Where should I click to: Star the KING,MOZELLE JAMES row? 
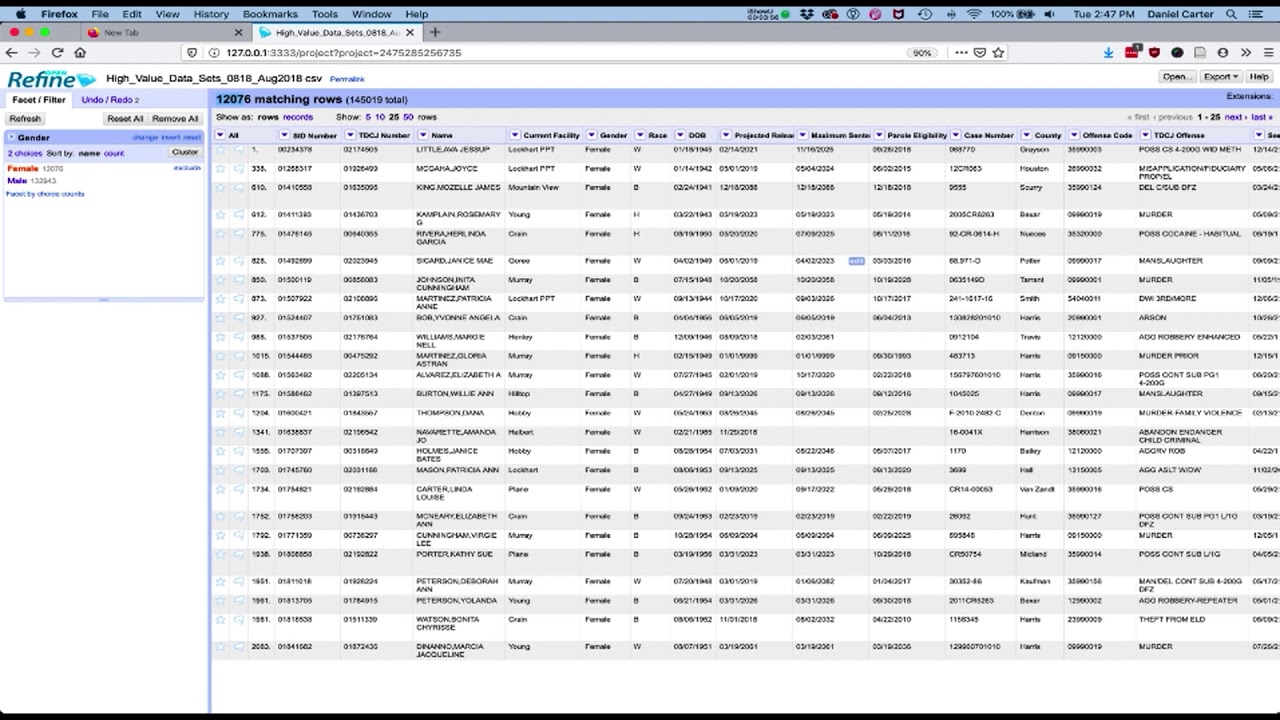(221, 188)
